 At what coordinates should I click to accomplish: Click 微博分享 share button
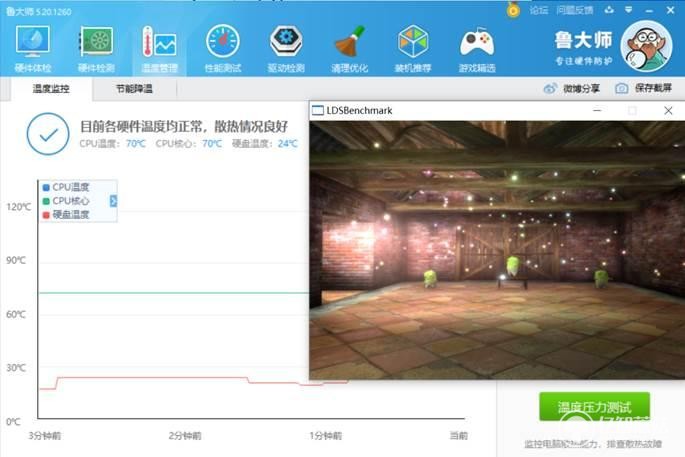click(571, 89)
